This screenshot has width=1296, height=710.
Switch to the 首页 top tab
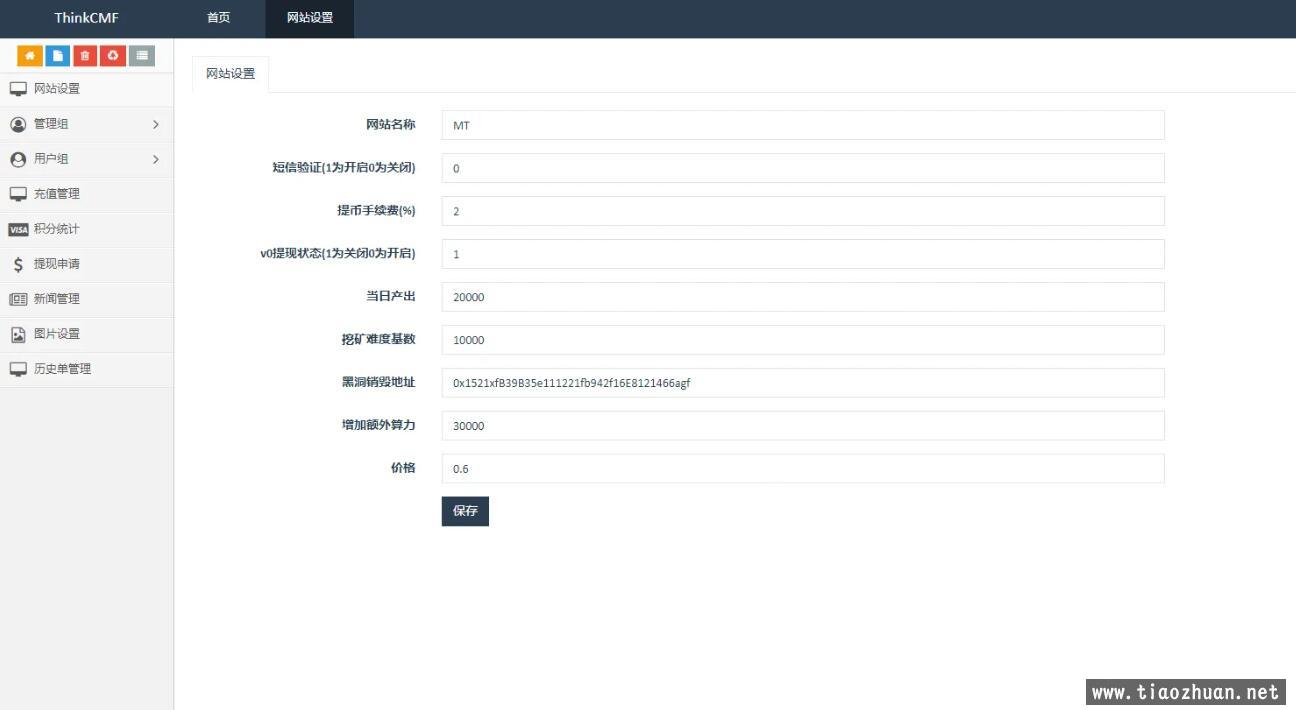(218, 18)
